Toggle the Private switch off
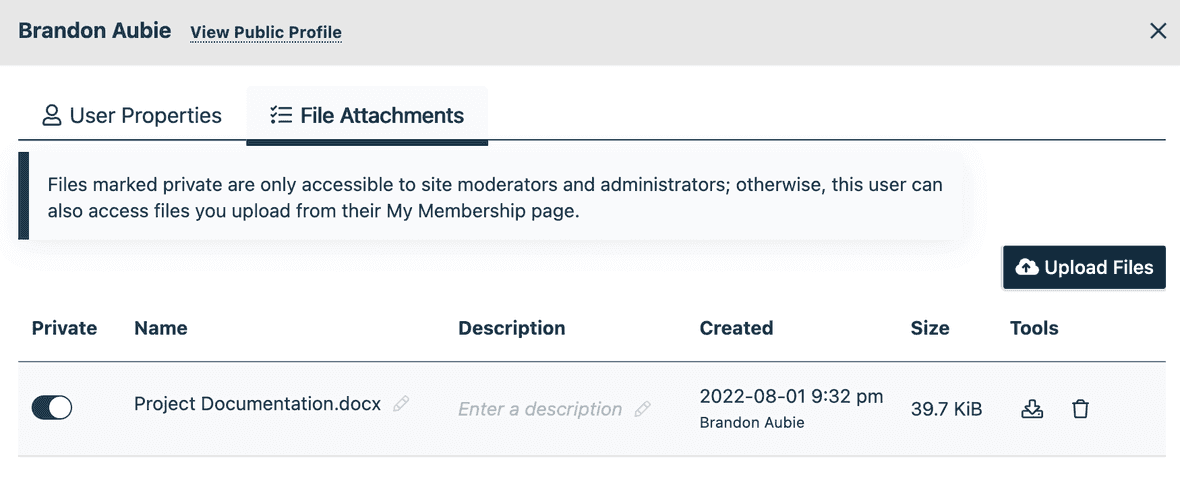 click(52, 407)
